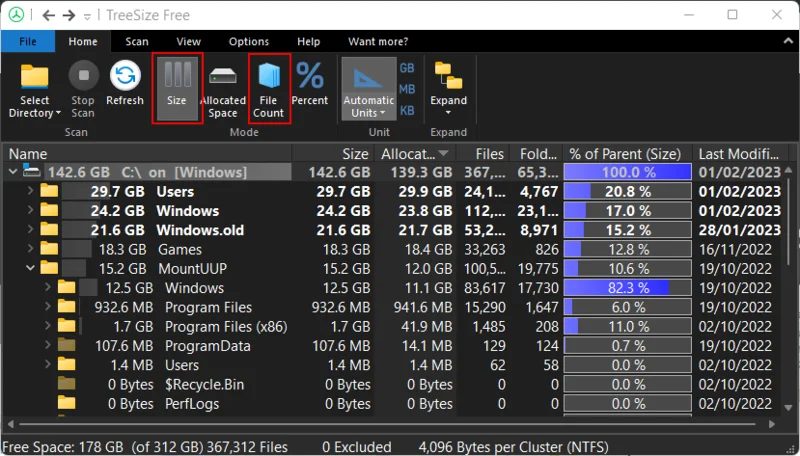Click the 82.3 % size bar for Windows
The width and height of the screenshot is (800, 456).
pos(627,288)
